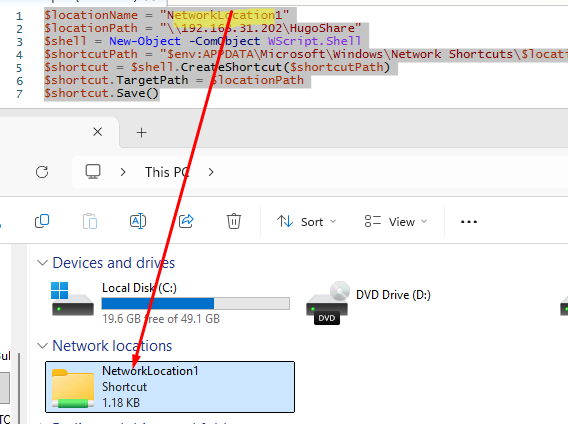Click the Devices and drives heading
The image size is (568, 424).
114,263
